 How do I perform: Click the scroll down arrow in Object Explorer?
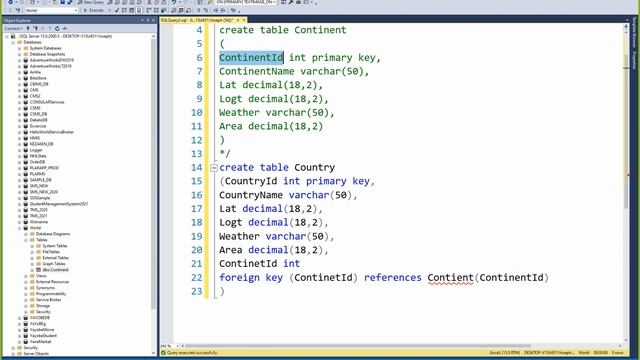click(x=153, y=353)
